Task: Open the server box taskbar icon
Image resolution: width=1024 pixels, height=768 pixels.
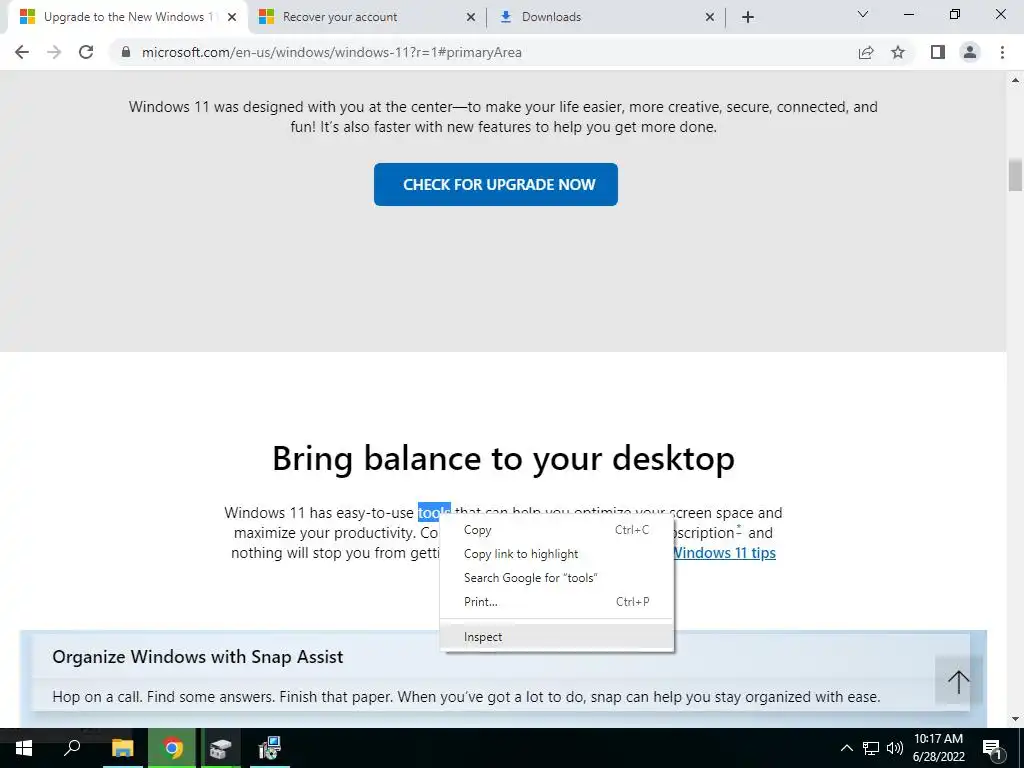Action: [221, 748]
